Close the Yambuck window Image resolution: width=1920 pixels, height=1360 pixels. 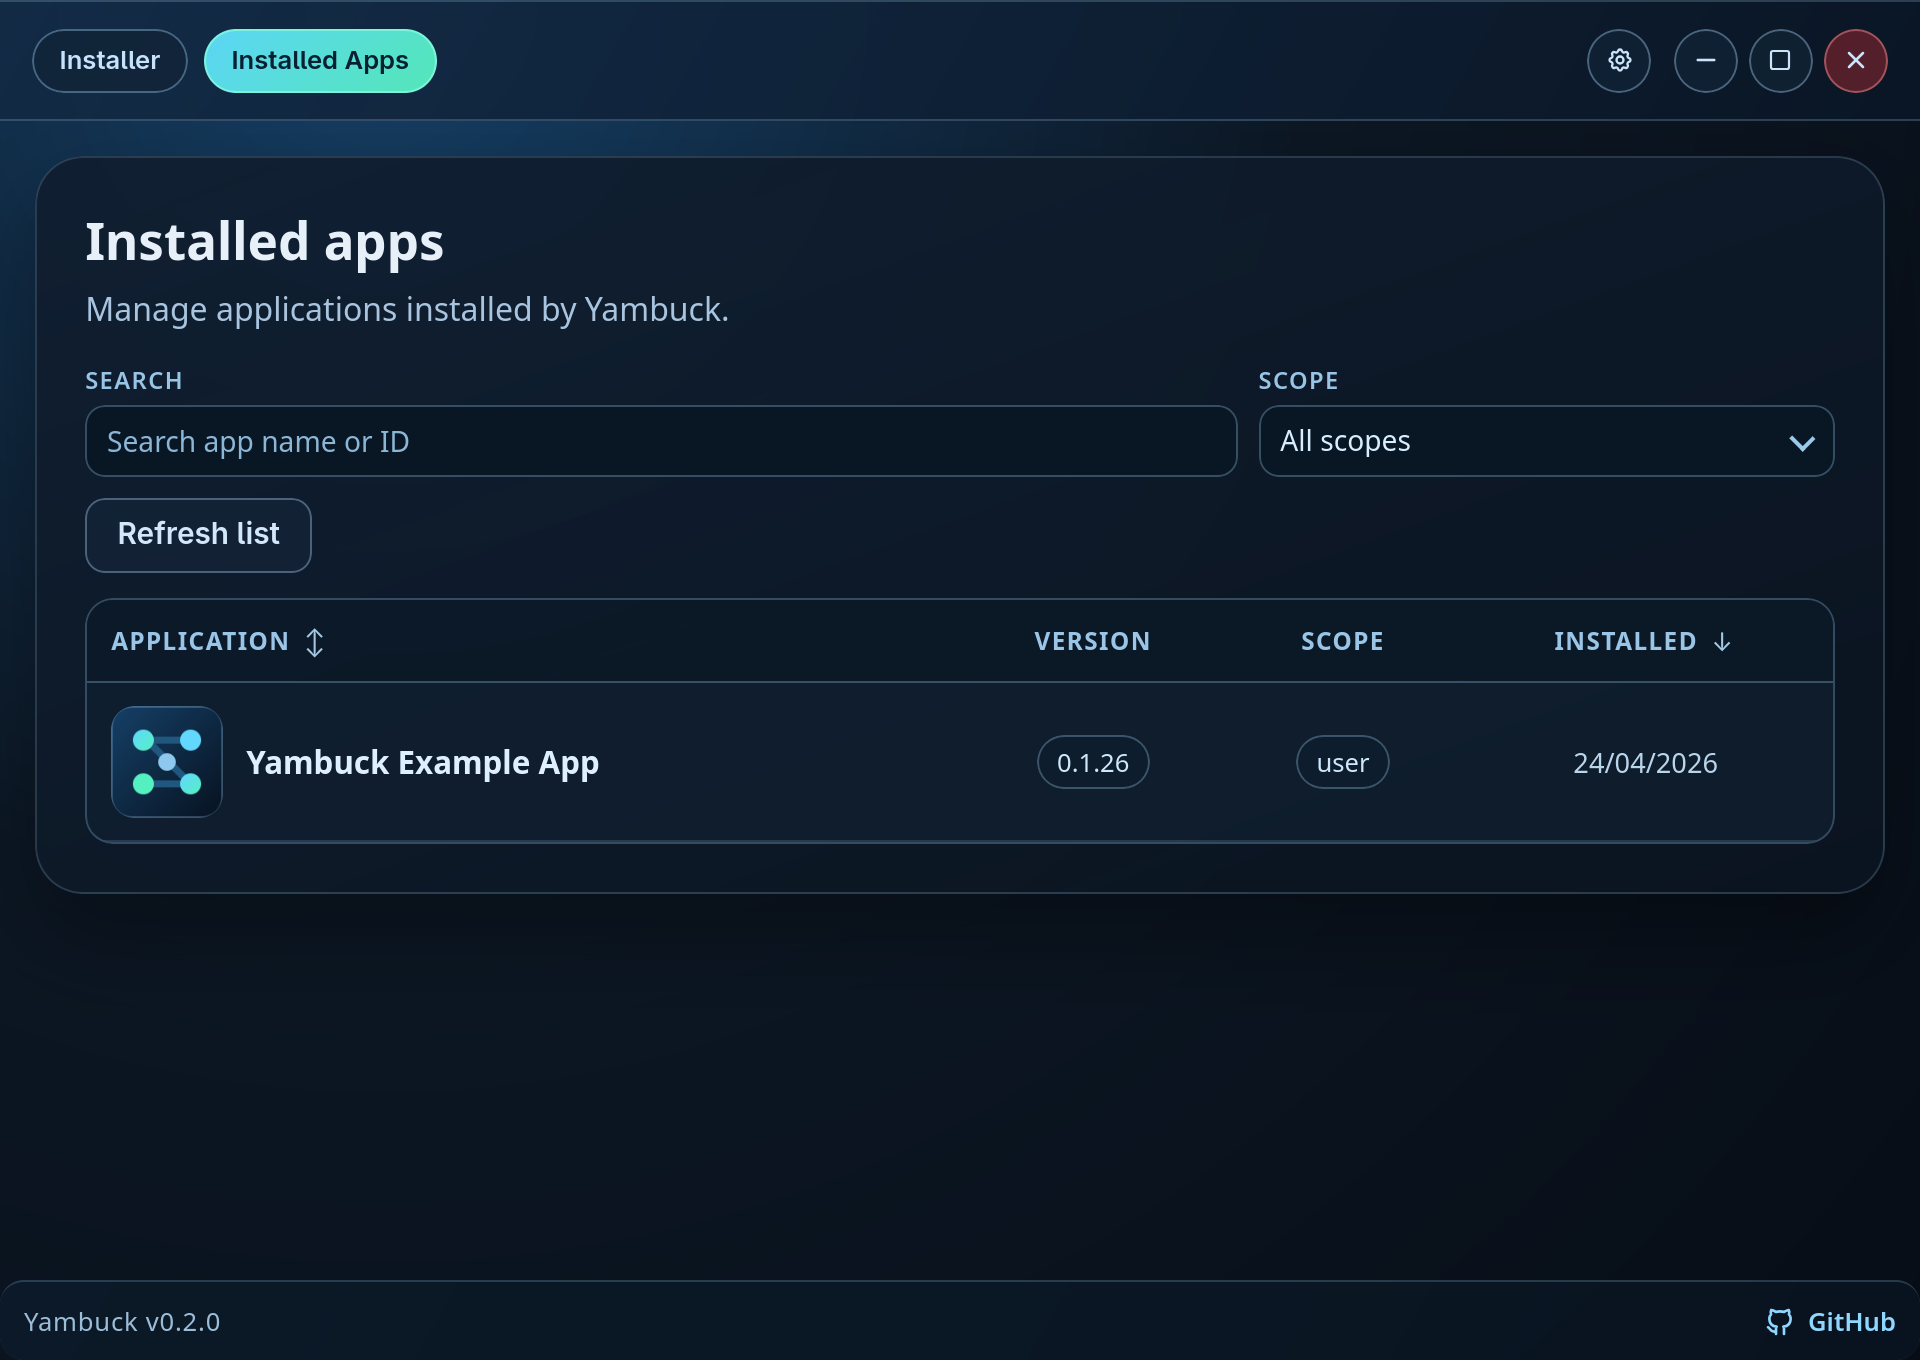(x=1856, y=61)
